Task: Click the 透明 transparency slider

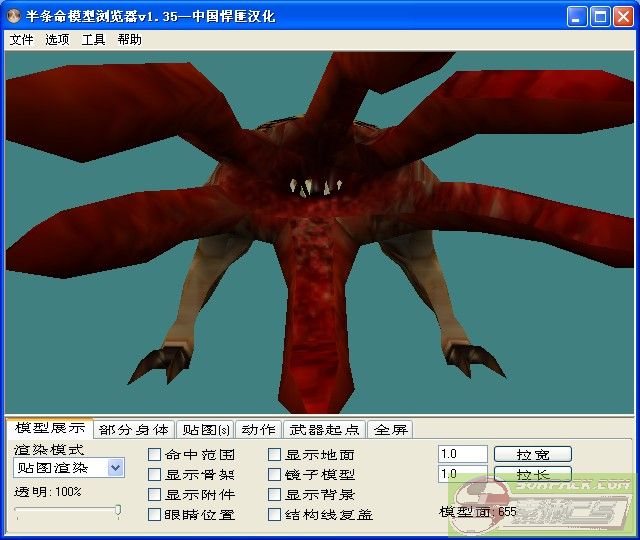Action: click(68, 511)
